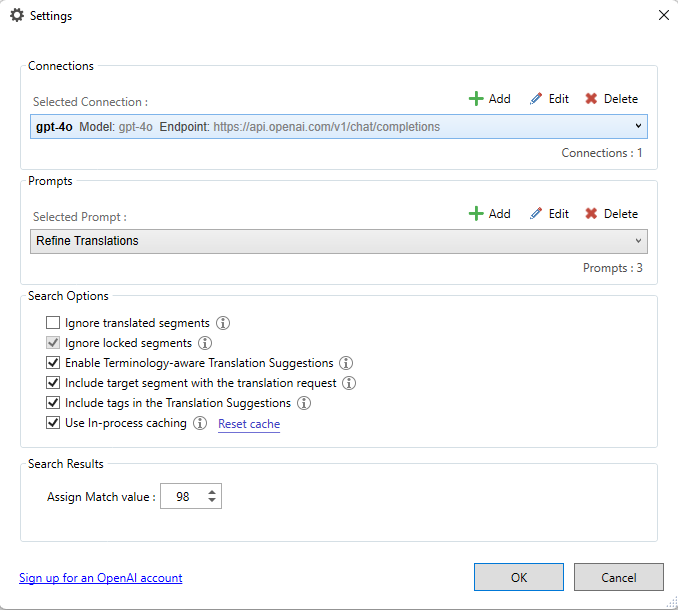Click the 'Prompts : 3' count text
This screenshot has height=610, width=678.
click(612, 268)
